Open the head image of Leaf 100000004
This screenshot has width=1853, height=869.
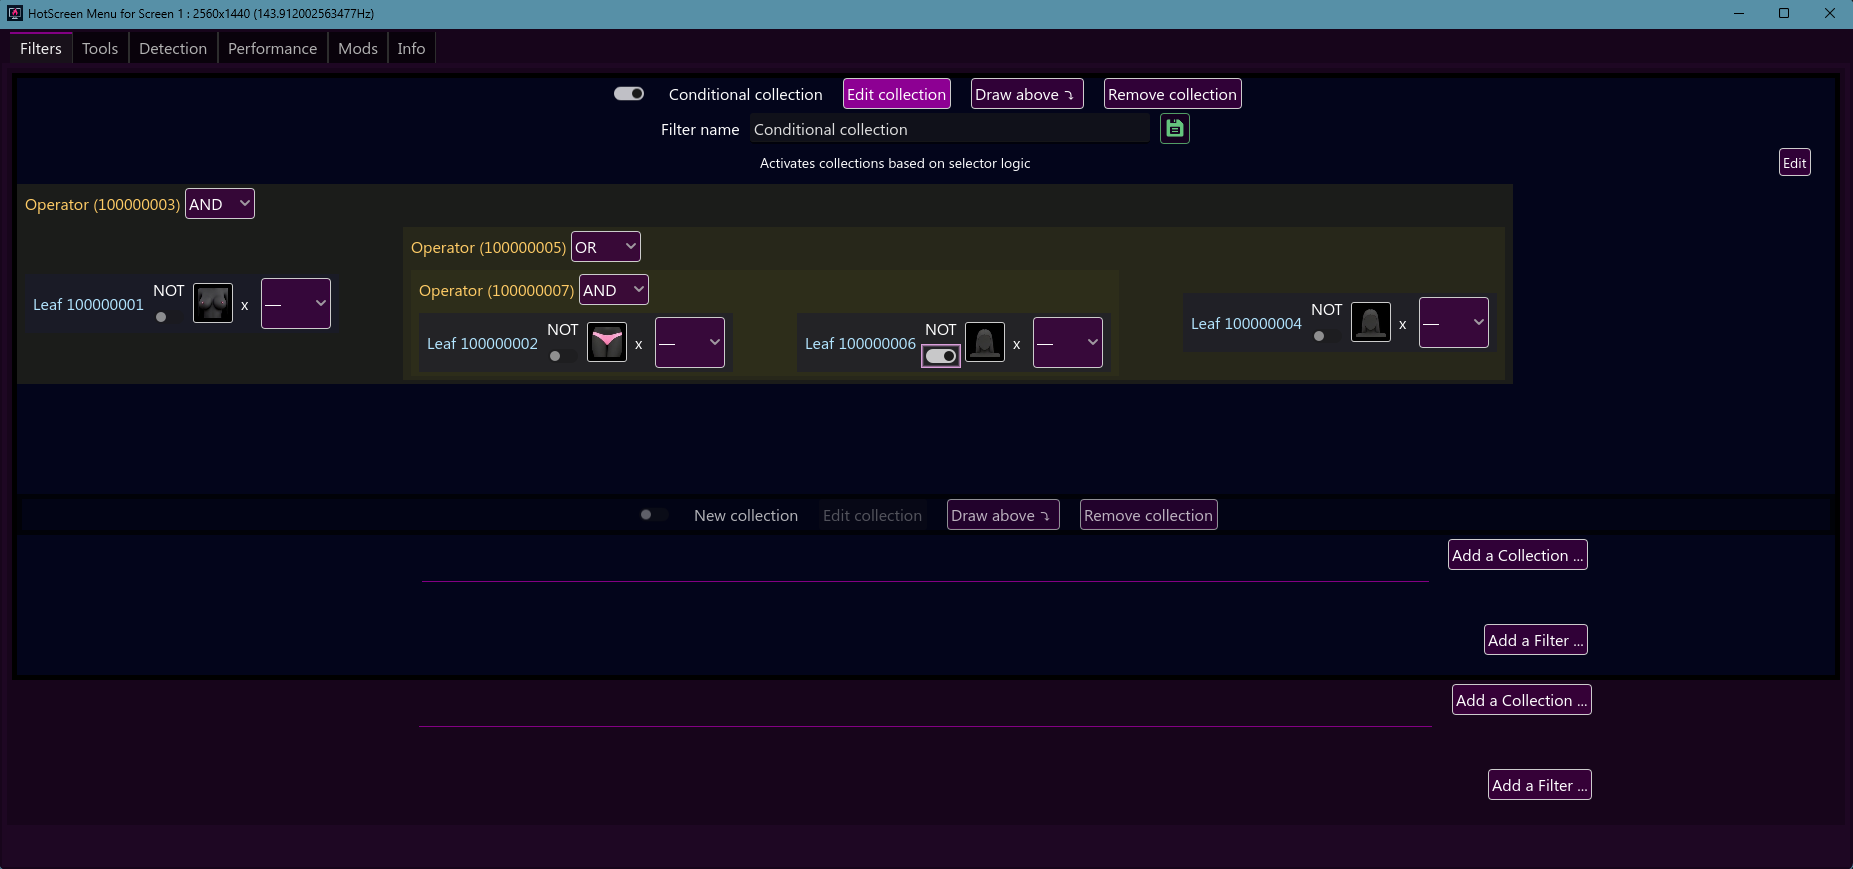tap(1371, 322)
